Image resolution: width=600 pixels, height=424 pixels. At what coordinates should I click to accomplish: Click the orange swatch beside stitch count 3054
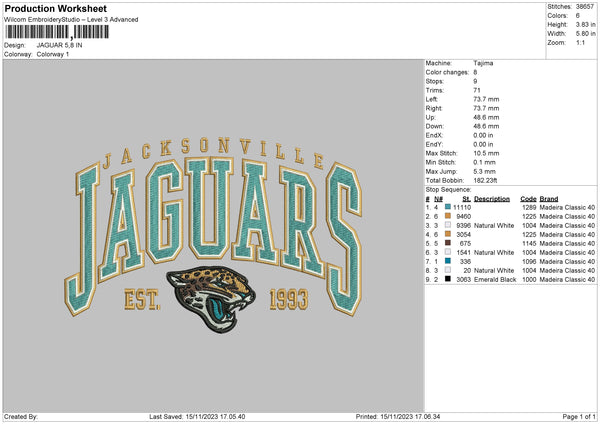coord(448,234)
